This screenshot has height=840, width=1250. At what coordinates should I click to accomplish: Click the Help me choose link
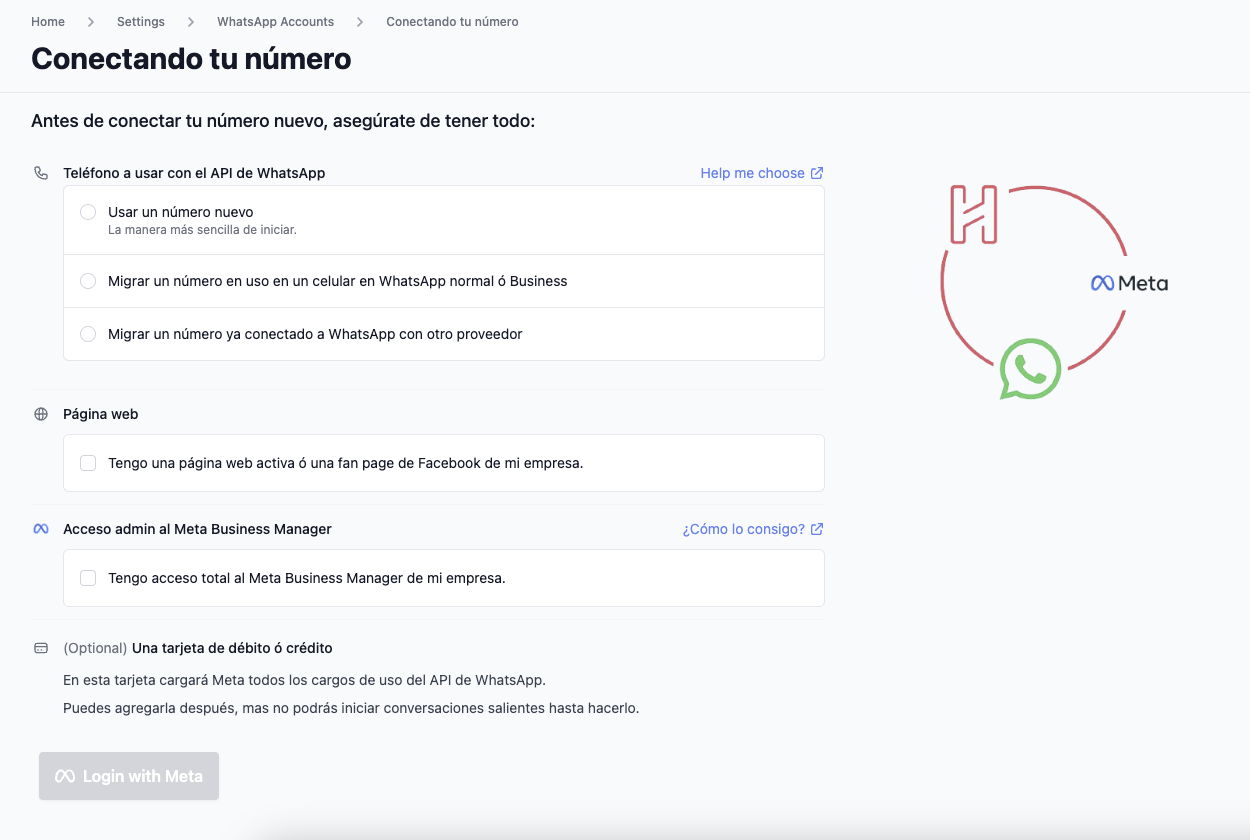750,172
